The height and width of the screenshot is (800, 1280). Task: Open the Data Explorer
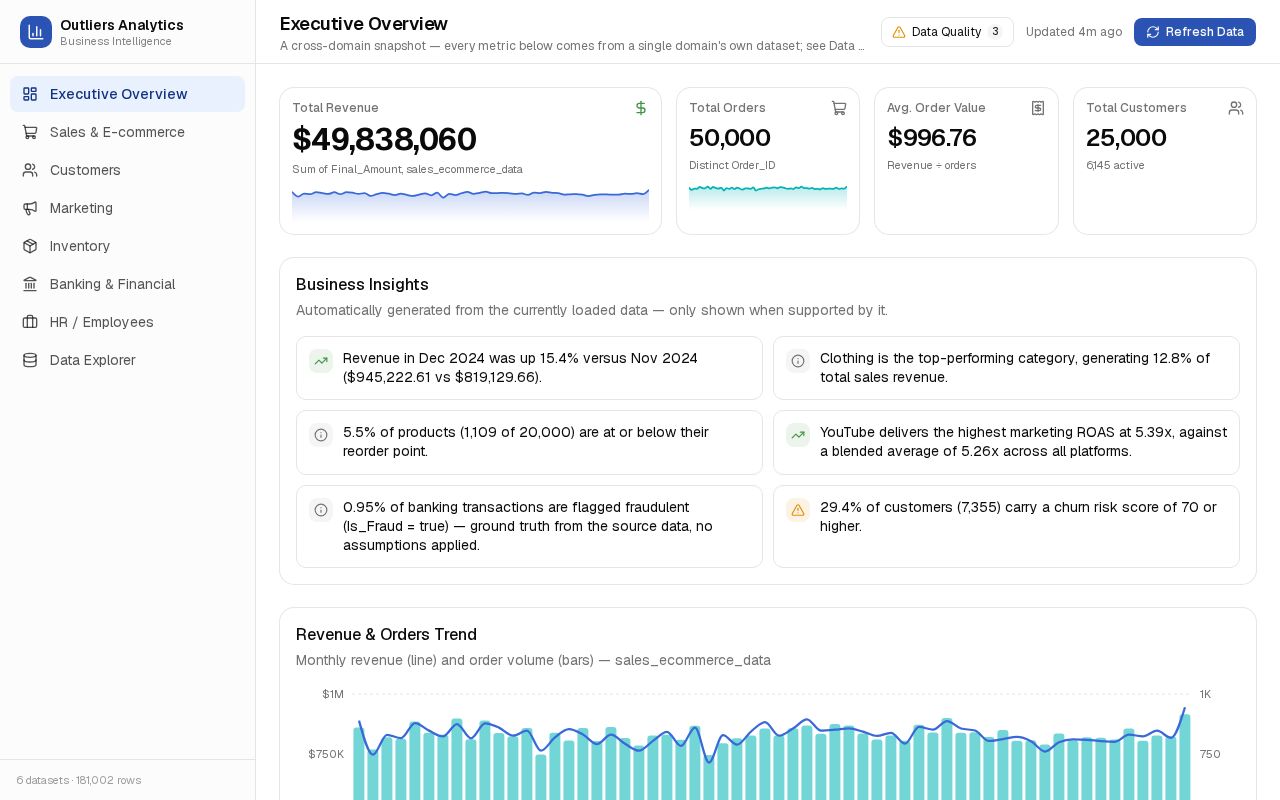click(127, 360)
